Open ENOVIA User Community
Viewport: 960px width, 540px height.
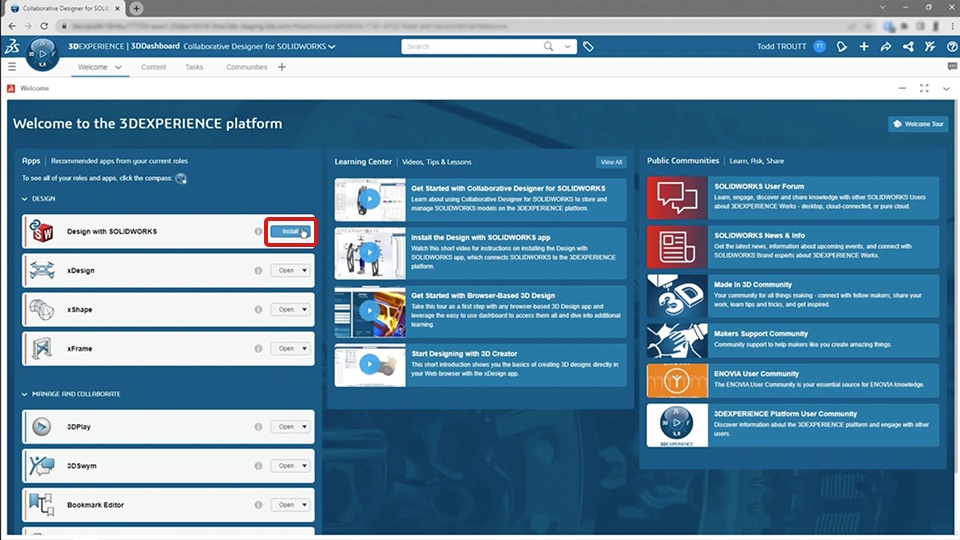pyautogui.click(x=792, y=380)
